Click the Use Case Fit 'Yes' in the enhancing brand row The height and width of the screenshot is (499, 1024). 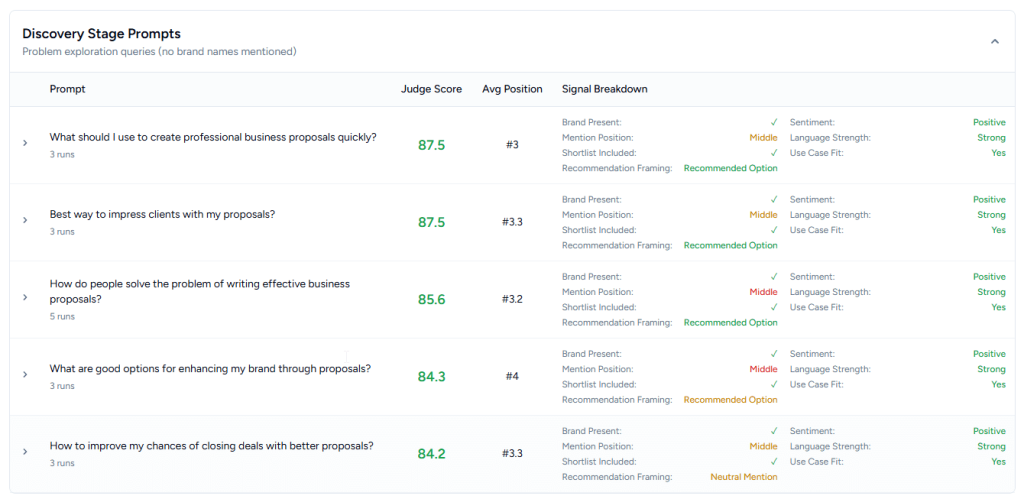tap(999, 385)
